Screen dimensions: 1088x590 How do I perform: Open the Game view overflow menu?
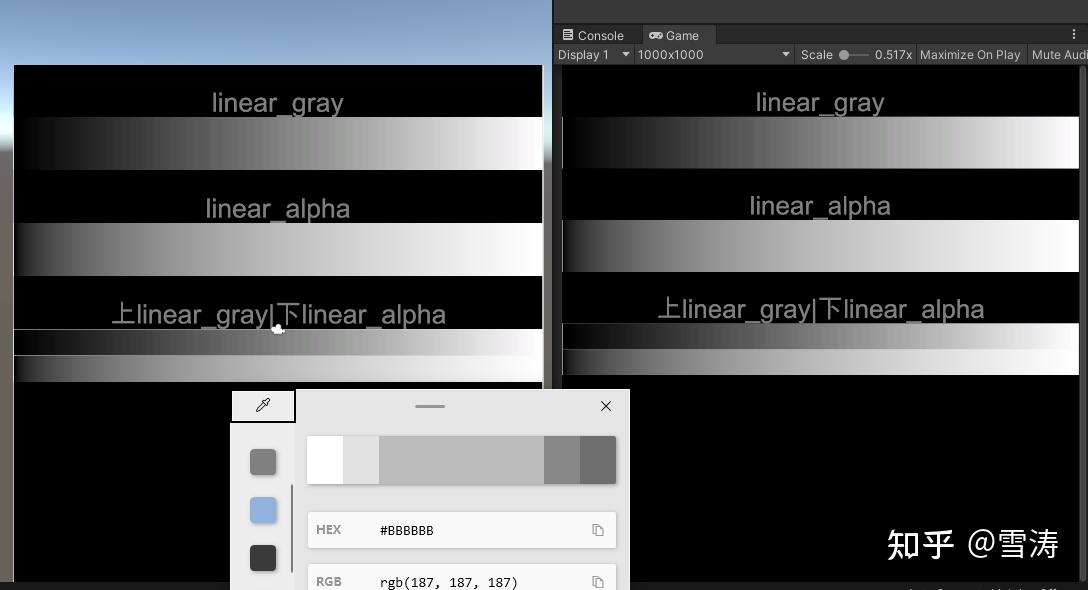coord(1075,34)
